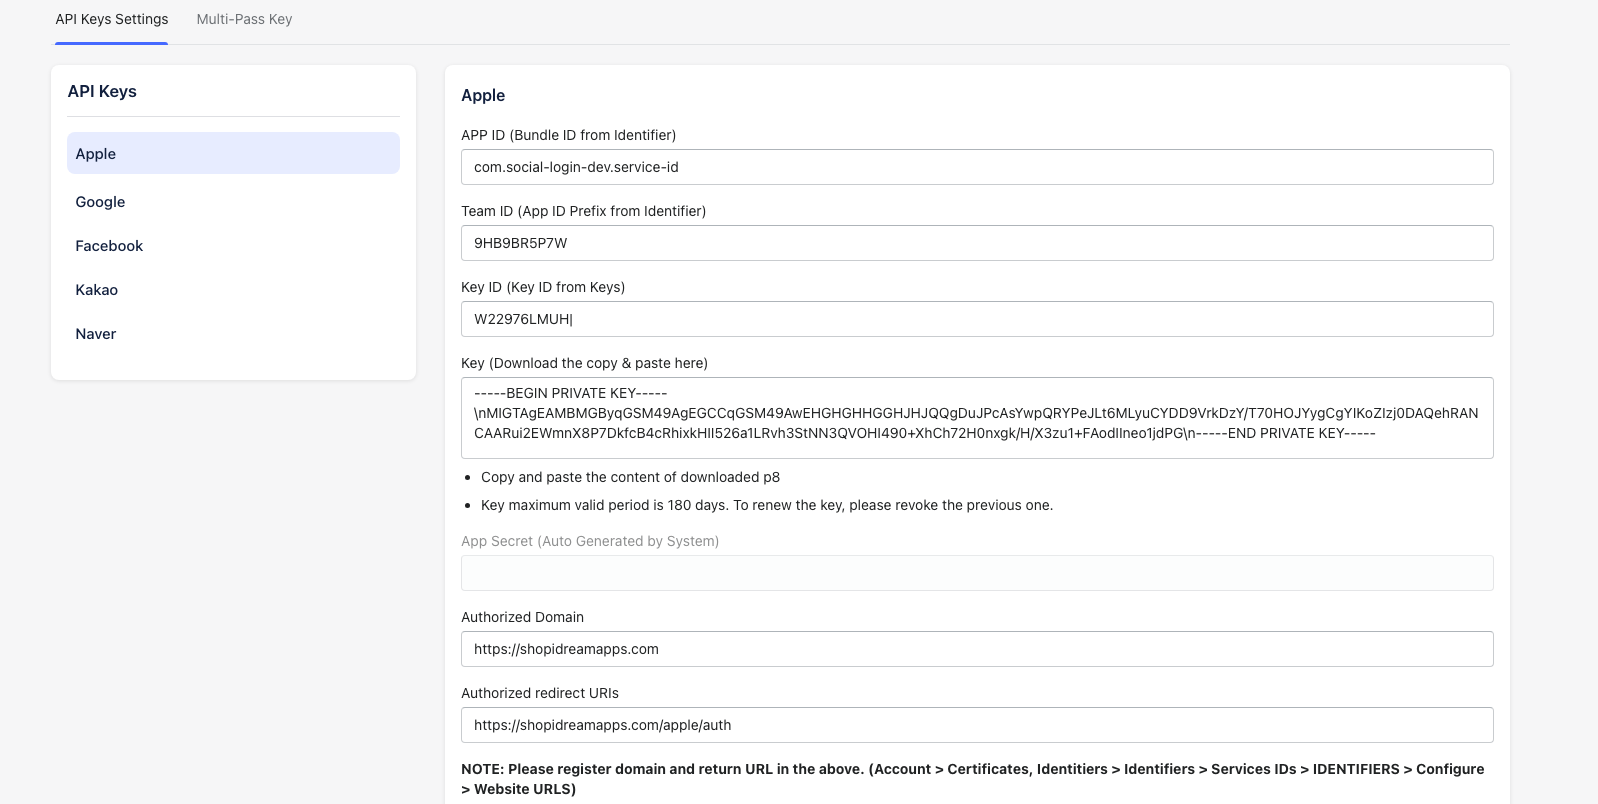Click the App Secret auto-generated field
This screenshot has width=1598, height=804.
pyautogui.click(x=977, y=573)
